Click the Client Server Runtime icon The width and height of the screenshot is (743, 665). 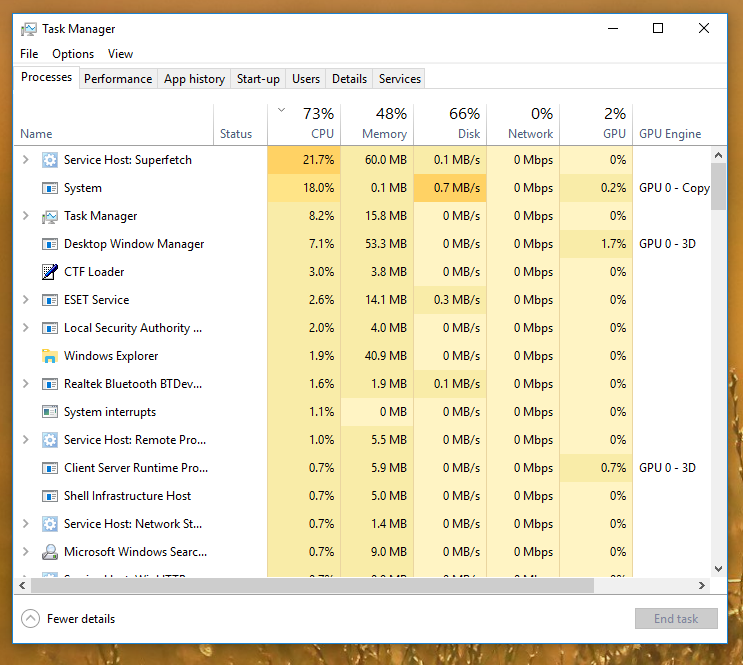pos(50,468)
